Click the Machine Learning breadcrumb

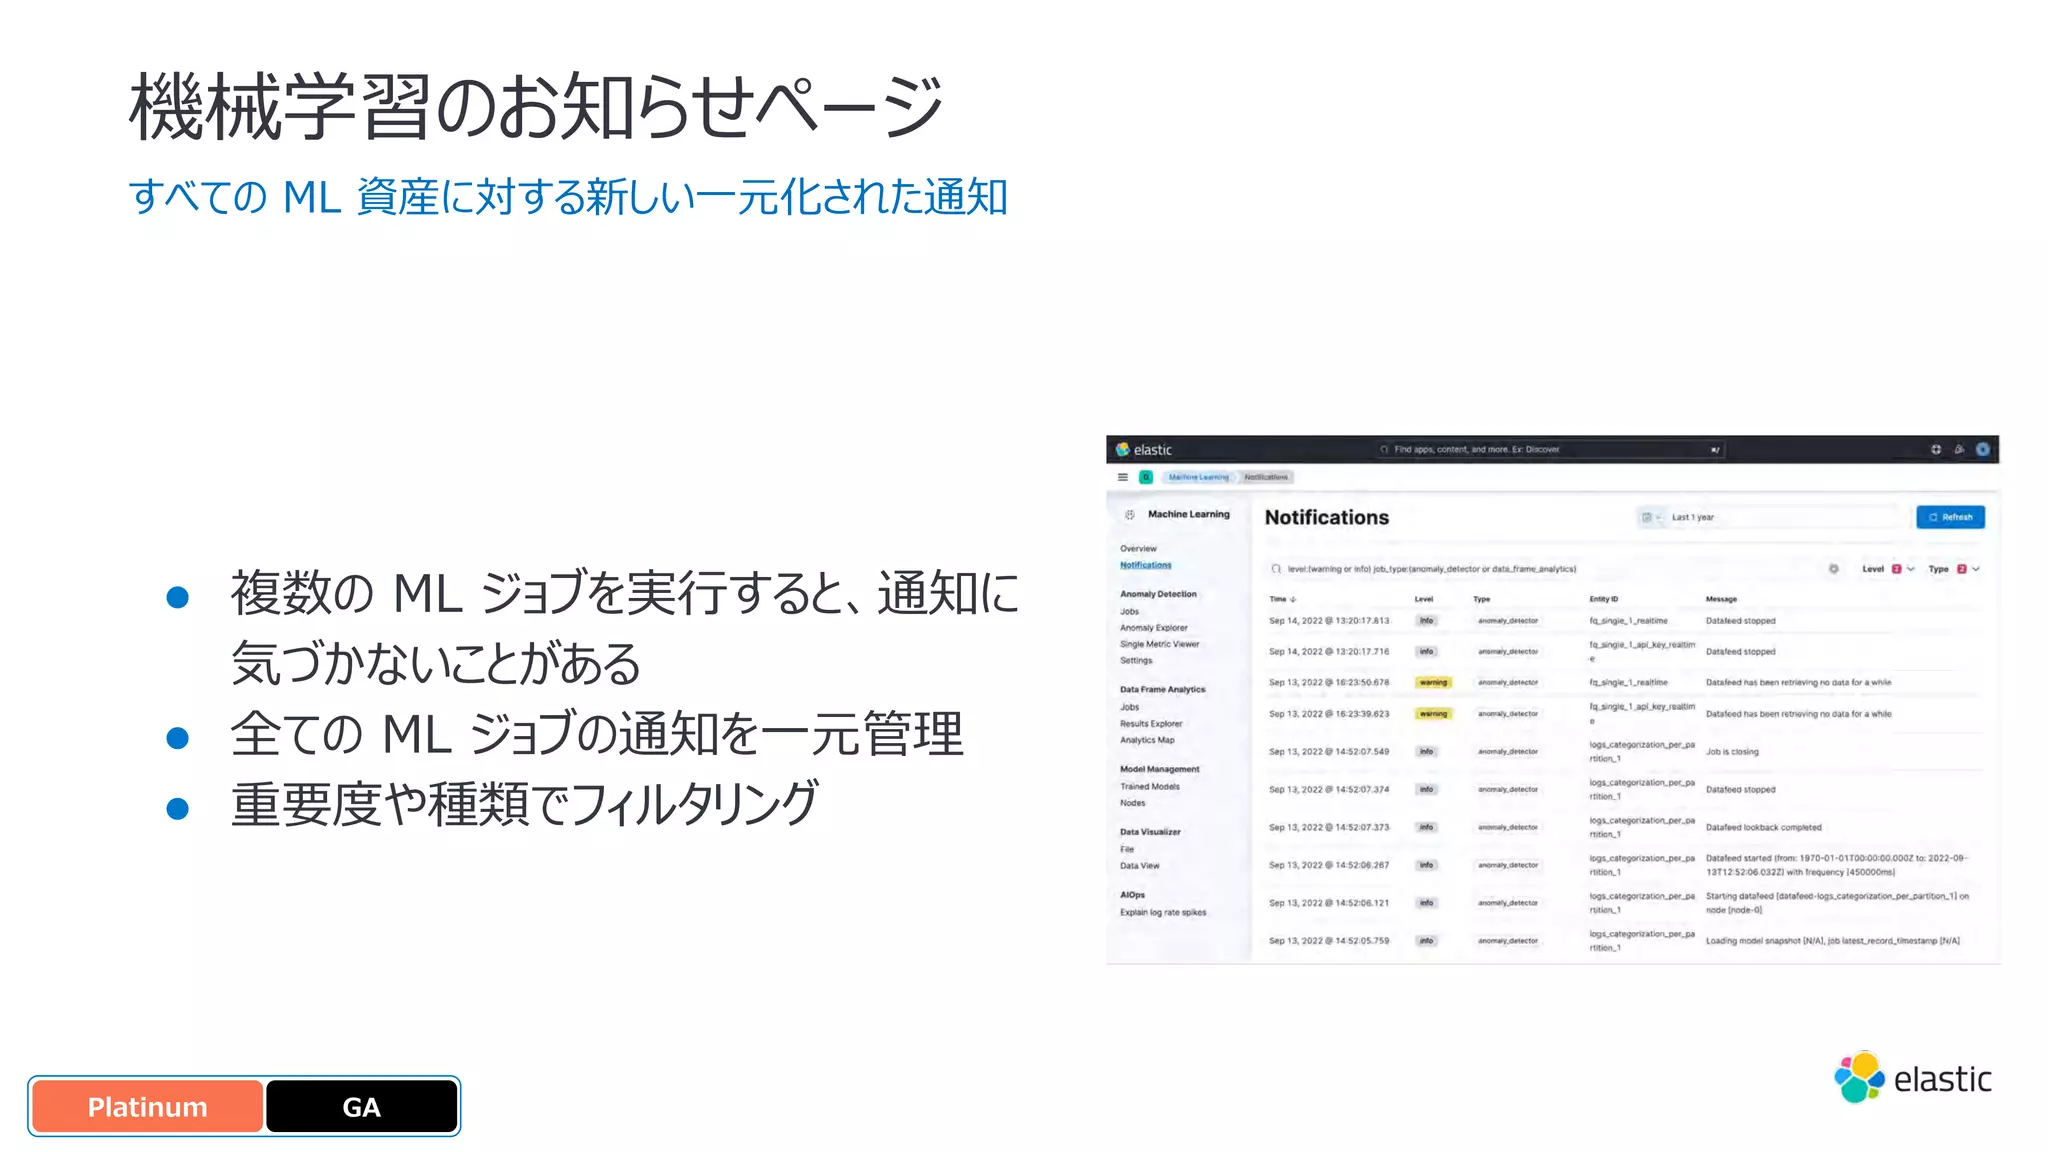click(1198, 477)
